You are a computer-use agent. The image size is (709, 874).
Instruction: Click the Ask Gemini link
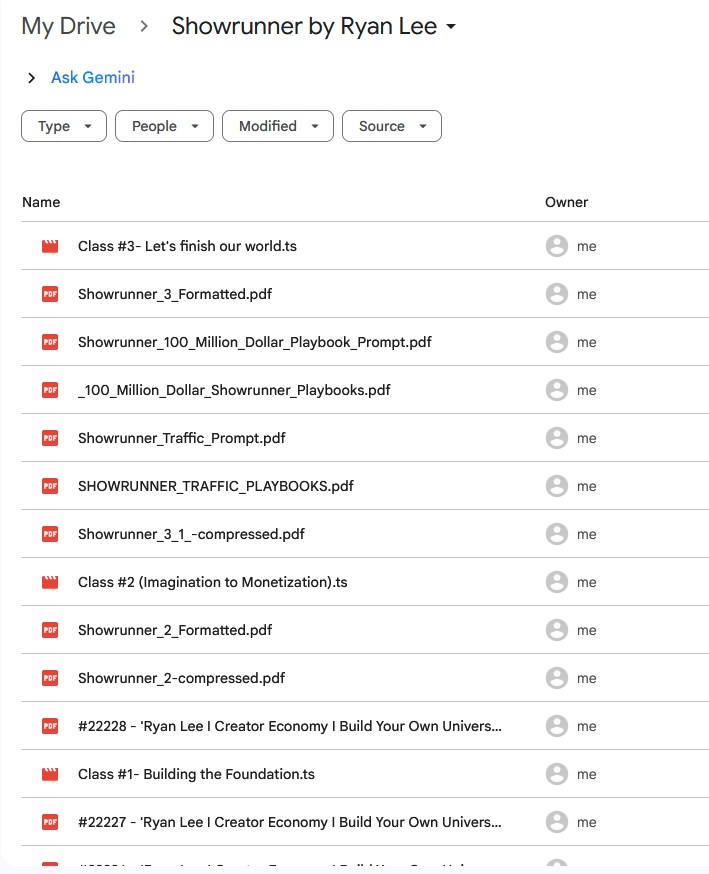93,78
